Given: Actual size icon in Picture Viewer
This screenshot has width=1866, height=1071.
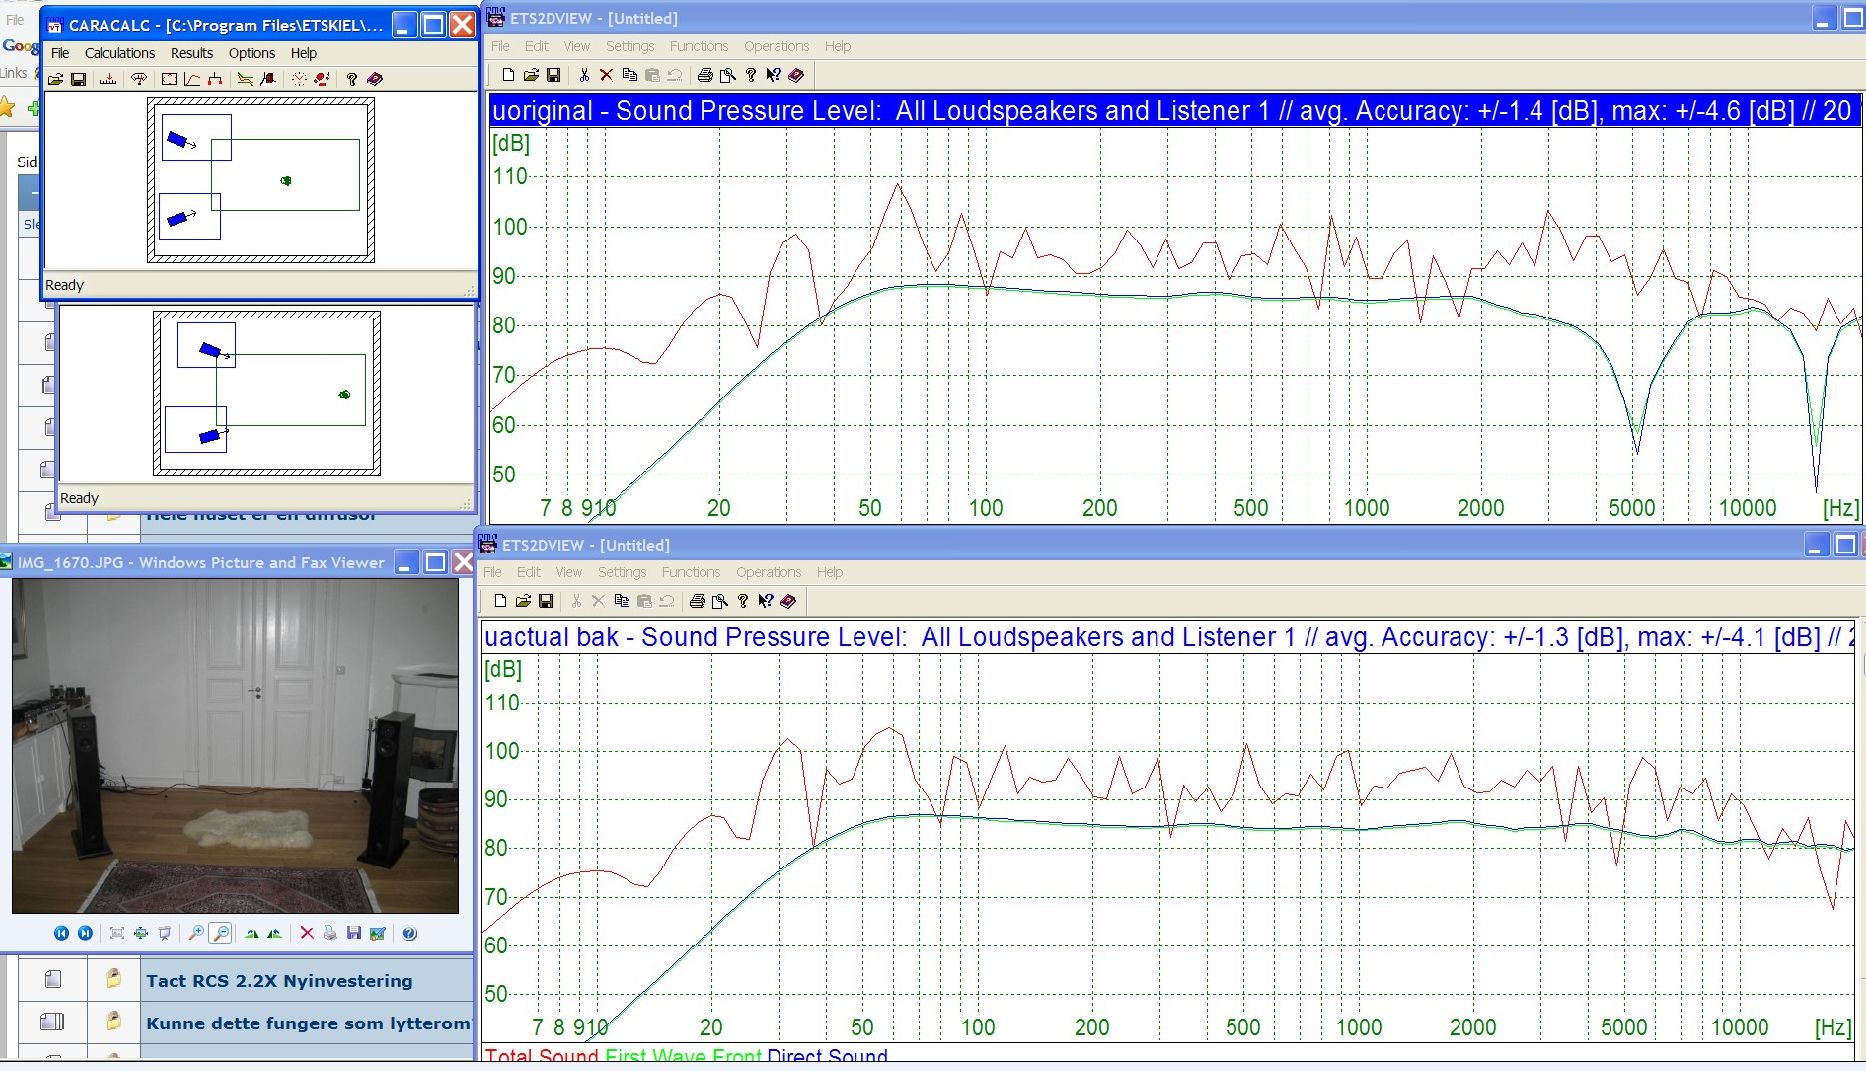Looking at the screenshot, I should (141, 933).
